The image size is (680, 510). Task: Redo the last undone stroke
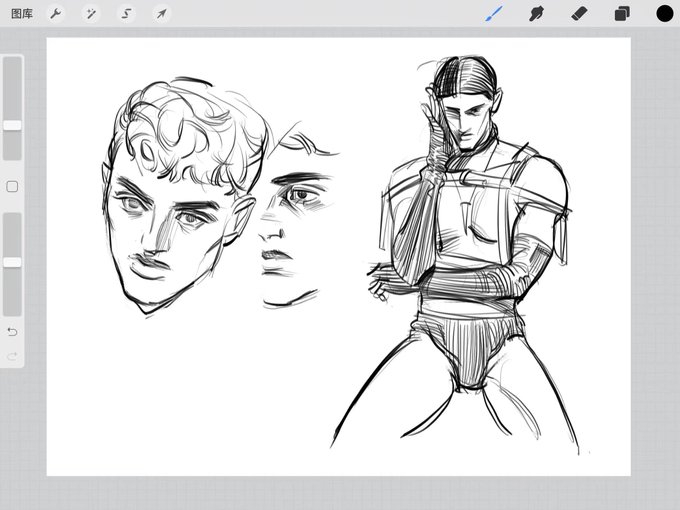(12, 356)
